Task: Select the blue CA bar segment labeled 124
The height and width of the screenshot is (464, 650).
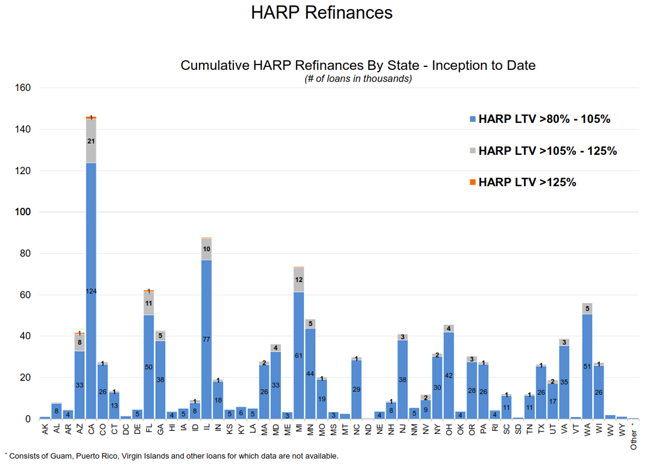Action: (91, 290)
